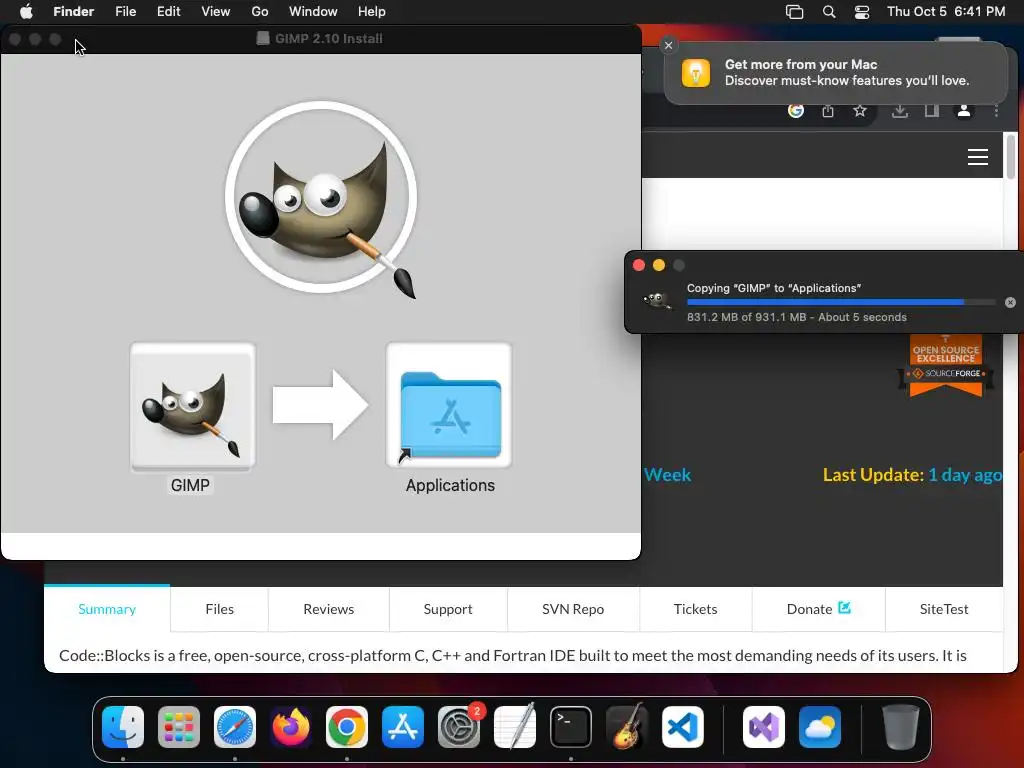The image size is (1024, 768).
Task: Open the SiteTest tab
Action: click(x=944, y=609)
